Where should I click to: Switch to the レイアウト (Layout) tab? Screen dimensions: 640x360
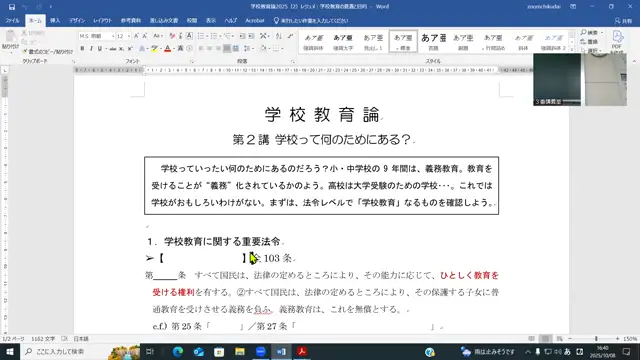pos(102,21)
